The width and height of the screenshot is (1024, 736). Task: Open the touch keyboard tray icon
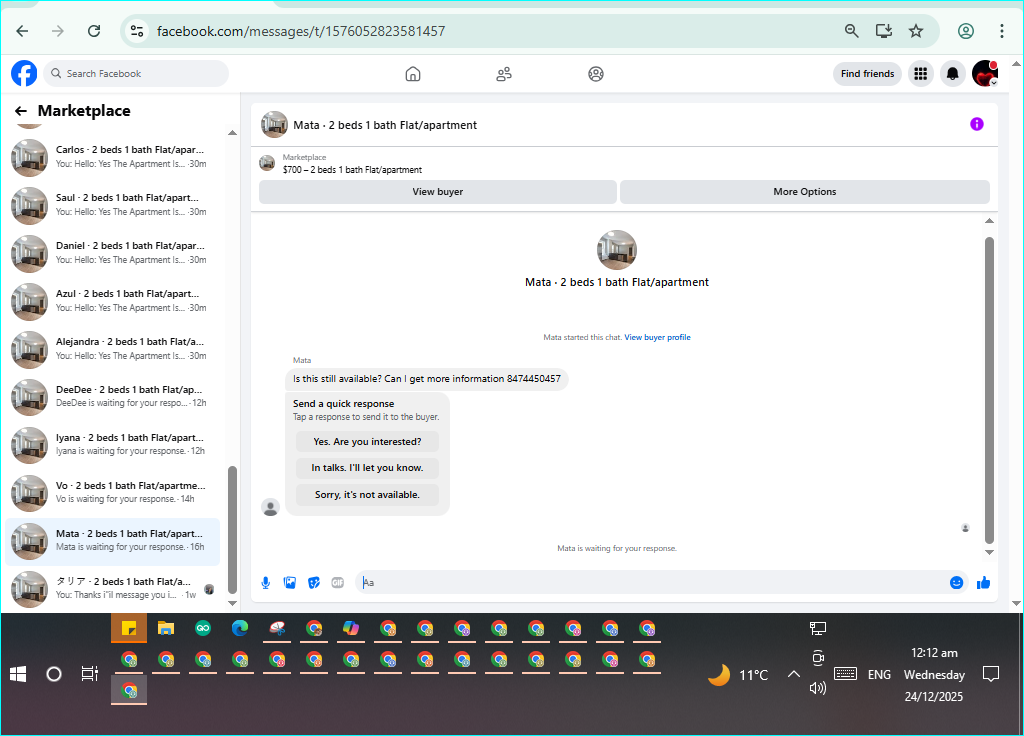coord(845,674)
